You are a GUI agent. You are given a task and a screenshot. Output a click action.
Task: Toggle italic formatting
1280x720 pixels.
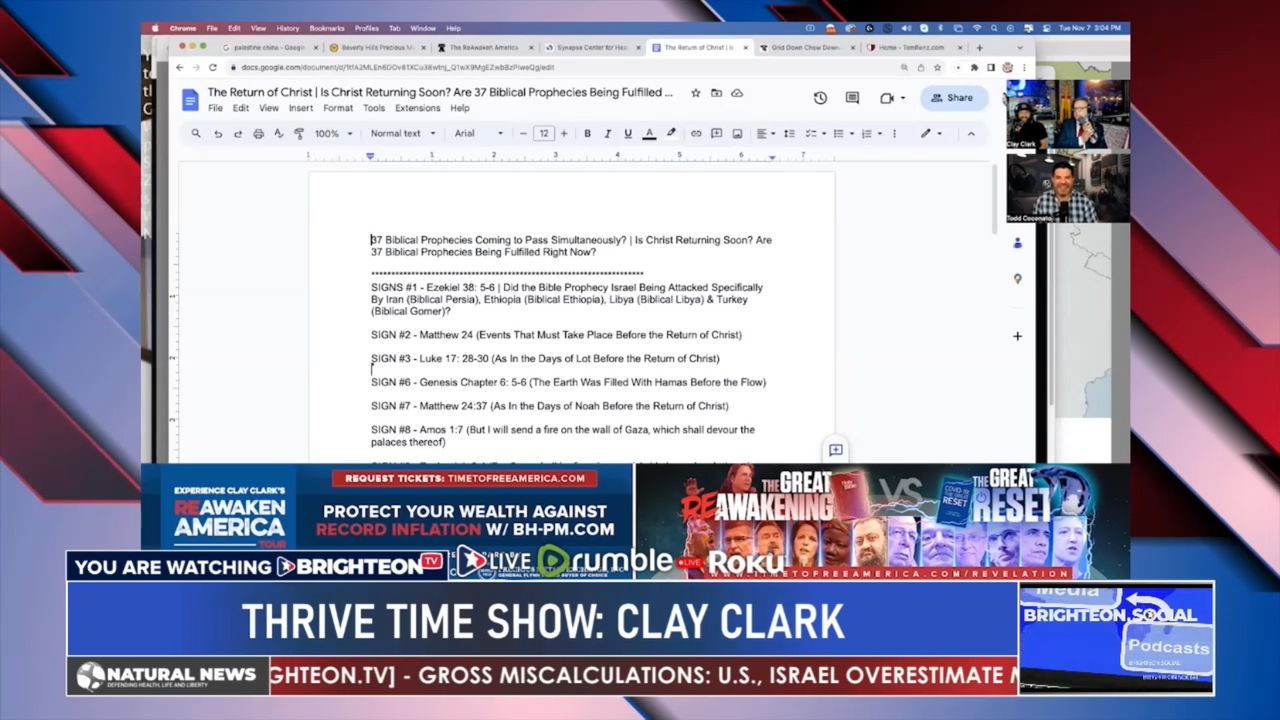click(x=607, y=134)
